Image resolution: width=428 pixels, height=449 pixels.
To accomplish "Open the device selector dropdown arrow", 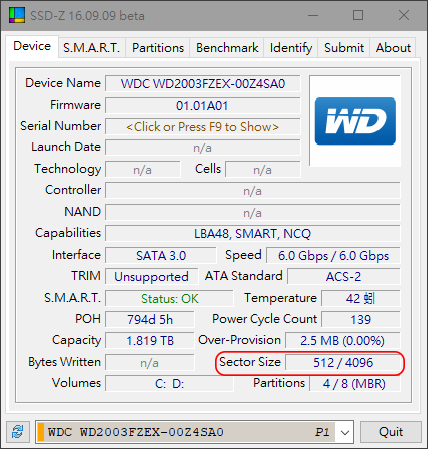I will [345, 432].
